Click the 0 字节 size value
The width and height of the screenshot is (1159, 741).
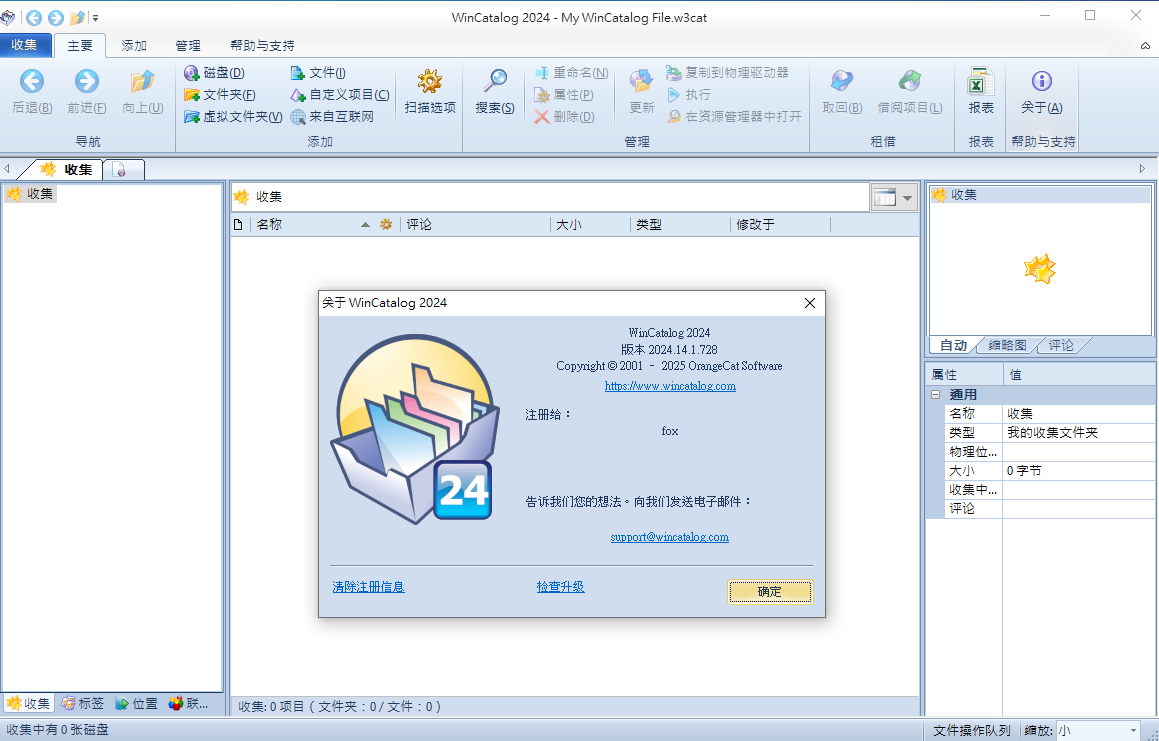1079,470
